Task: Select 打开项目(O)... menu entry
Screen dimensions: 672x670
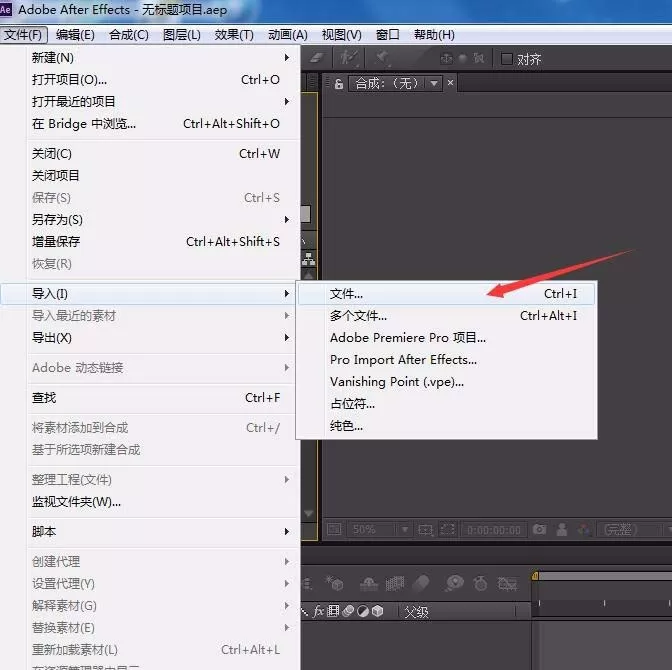Action: point(161,80)
